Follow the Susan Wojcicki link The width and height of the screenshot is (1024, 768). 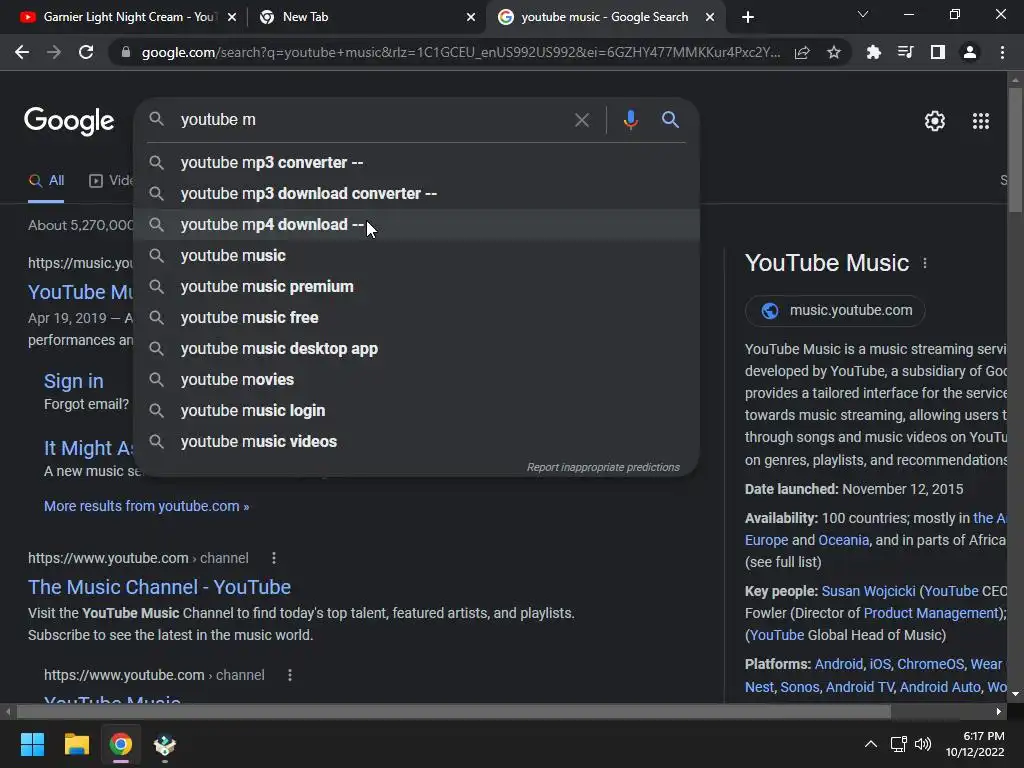point(868,591)
